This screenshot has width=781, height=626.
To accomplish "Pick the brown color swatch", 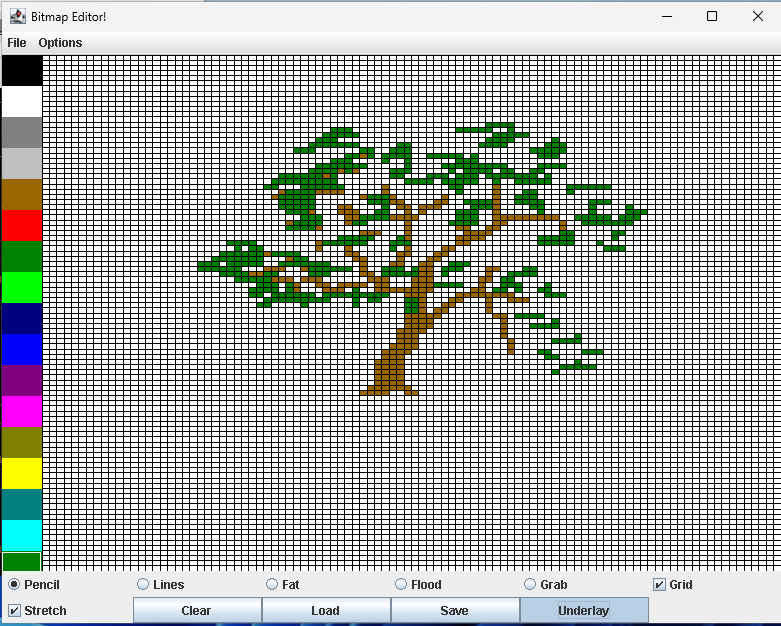I will (x=22, y=195).
